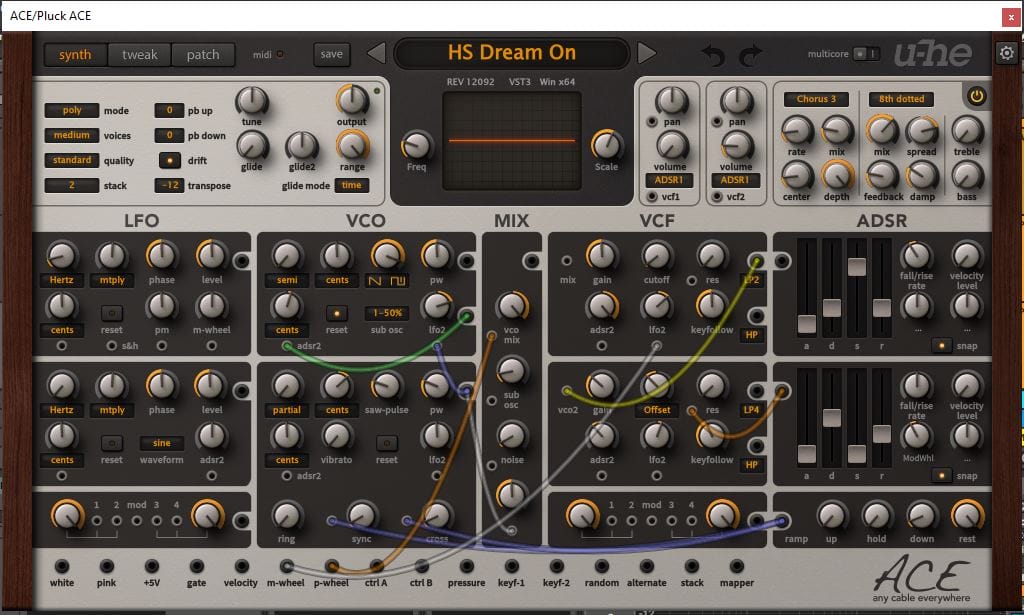Toggle the VCO 1 reset button
Screen dimensions: 1024x615
tap(337, 313)
